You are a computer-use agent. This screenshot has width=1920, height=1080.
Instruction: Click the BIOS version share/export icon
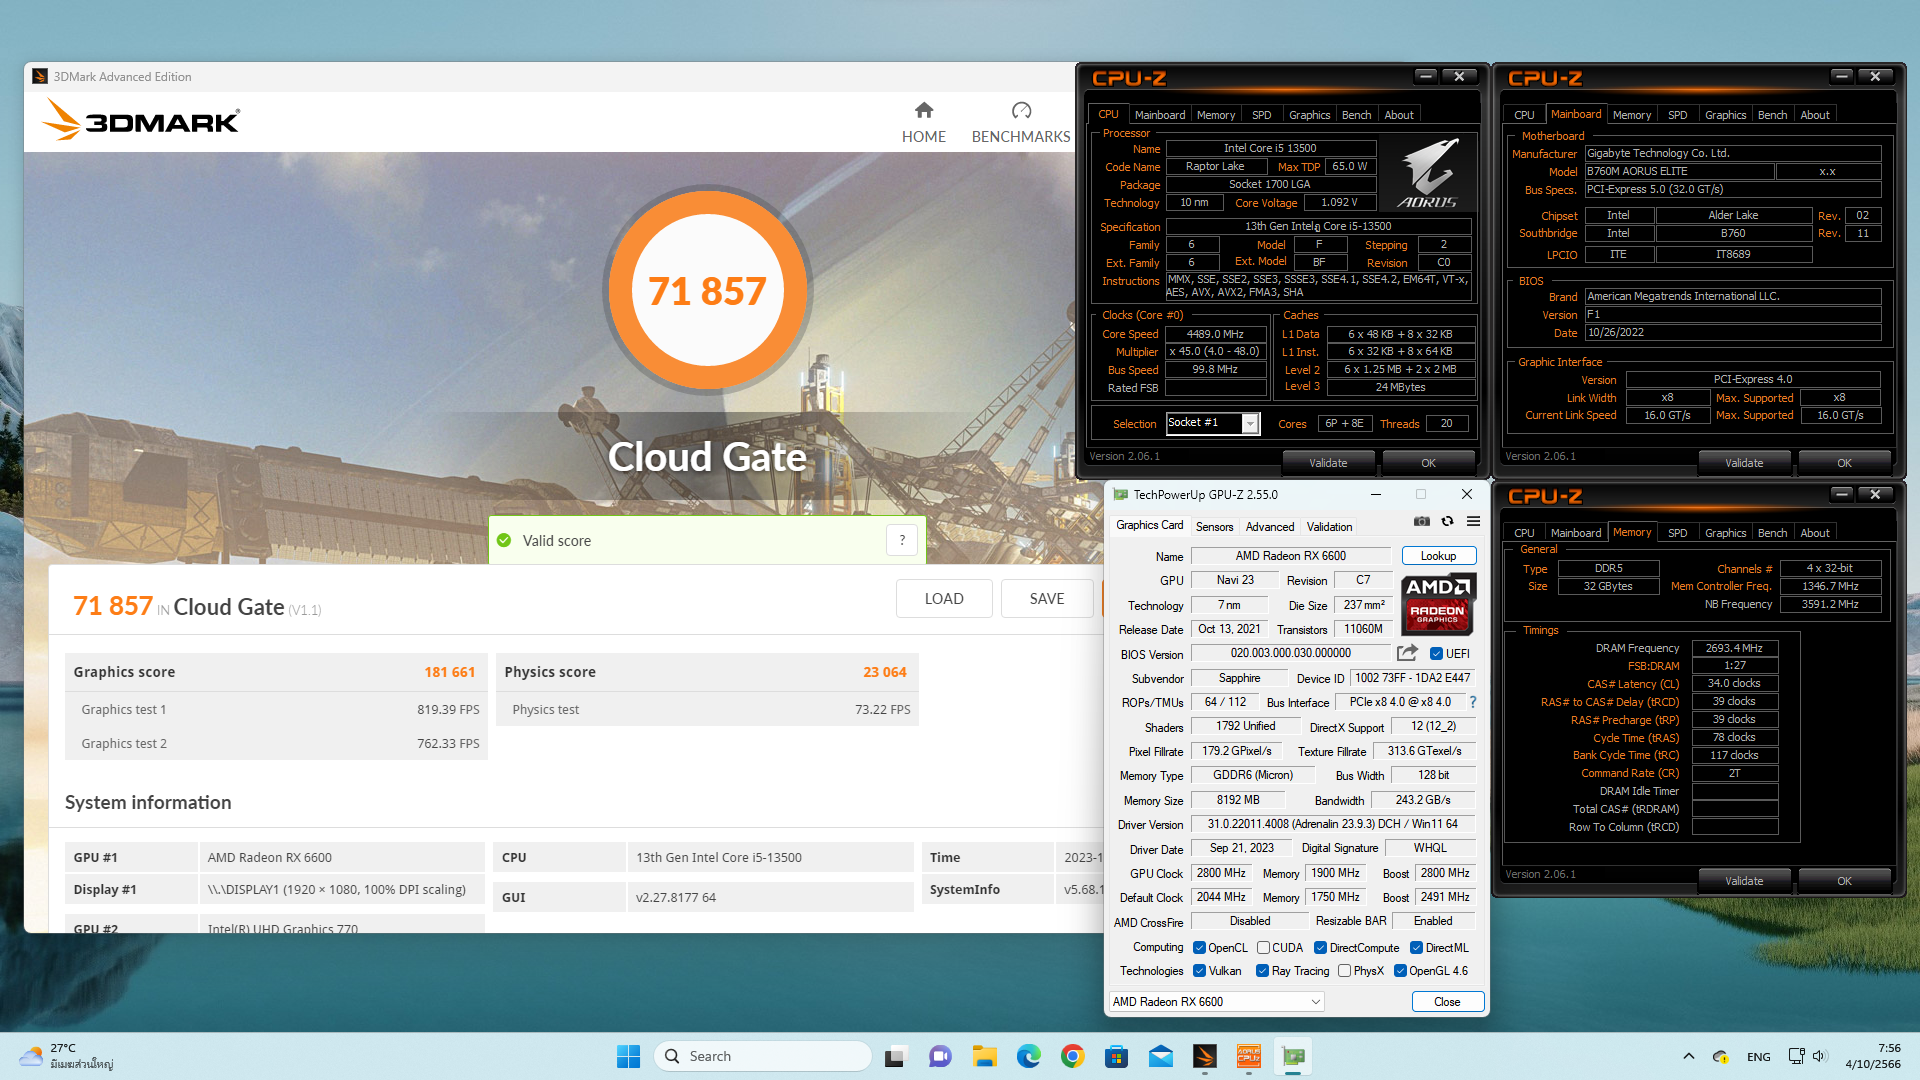(1407, 653)
